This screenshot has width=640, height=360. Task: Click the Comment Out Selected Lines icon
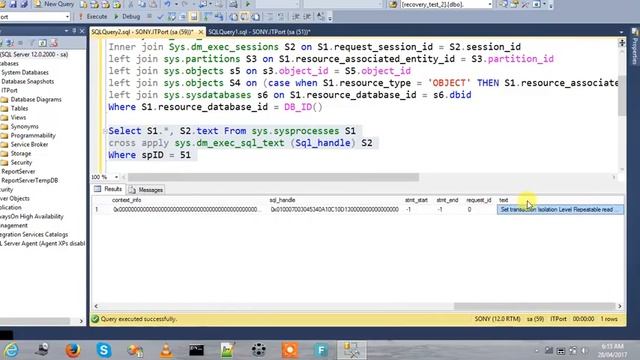coord(270,17)
